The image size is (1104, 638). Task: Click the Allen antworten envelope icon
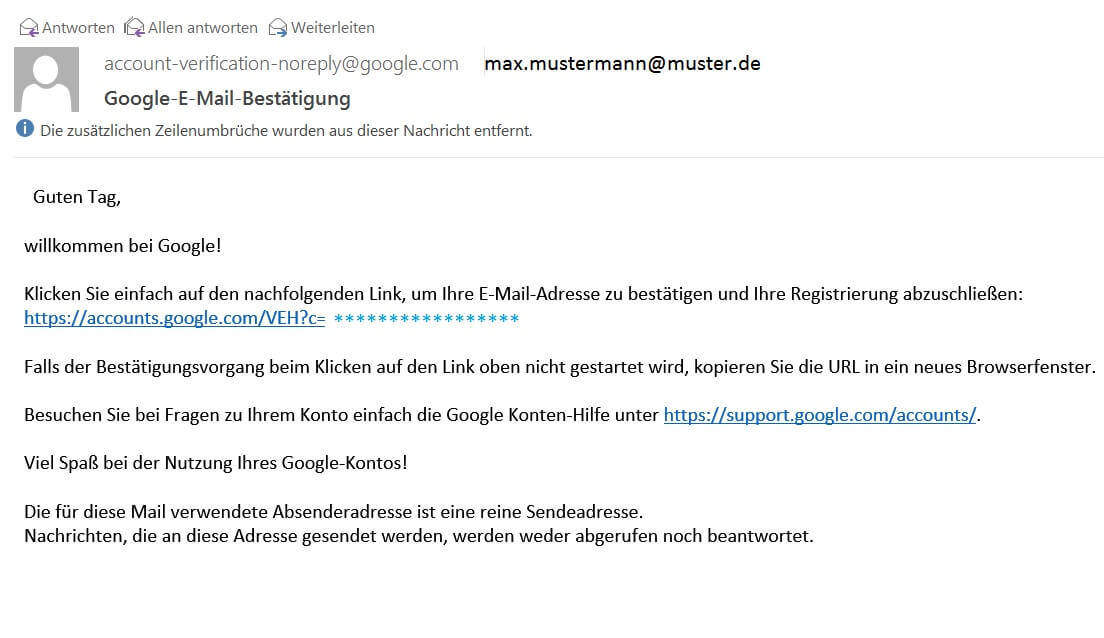point(134,27)
